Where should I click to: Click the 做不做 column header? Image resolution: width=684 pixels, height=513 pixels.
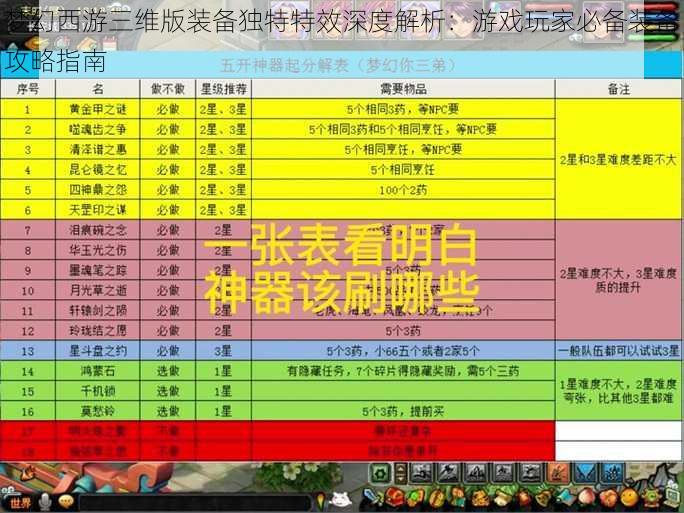(168, 89)
